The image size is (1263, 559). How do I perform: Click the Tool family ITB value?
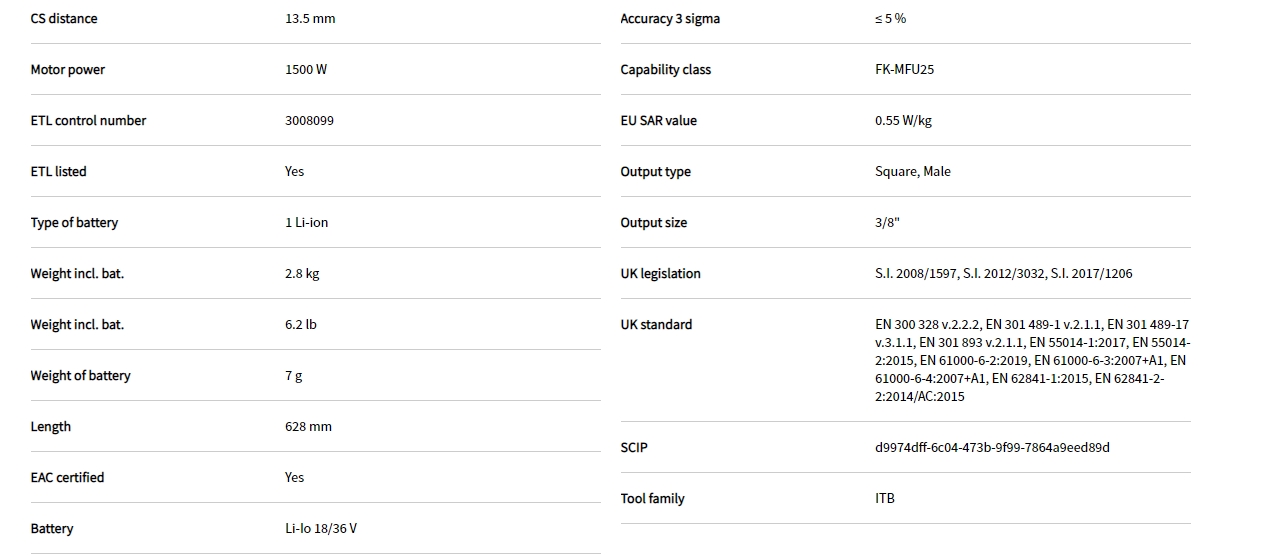pos(884,499)
